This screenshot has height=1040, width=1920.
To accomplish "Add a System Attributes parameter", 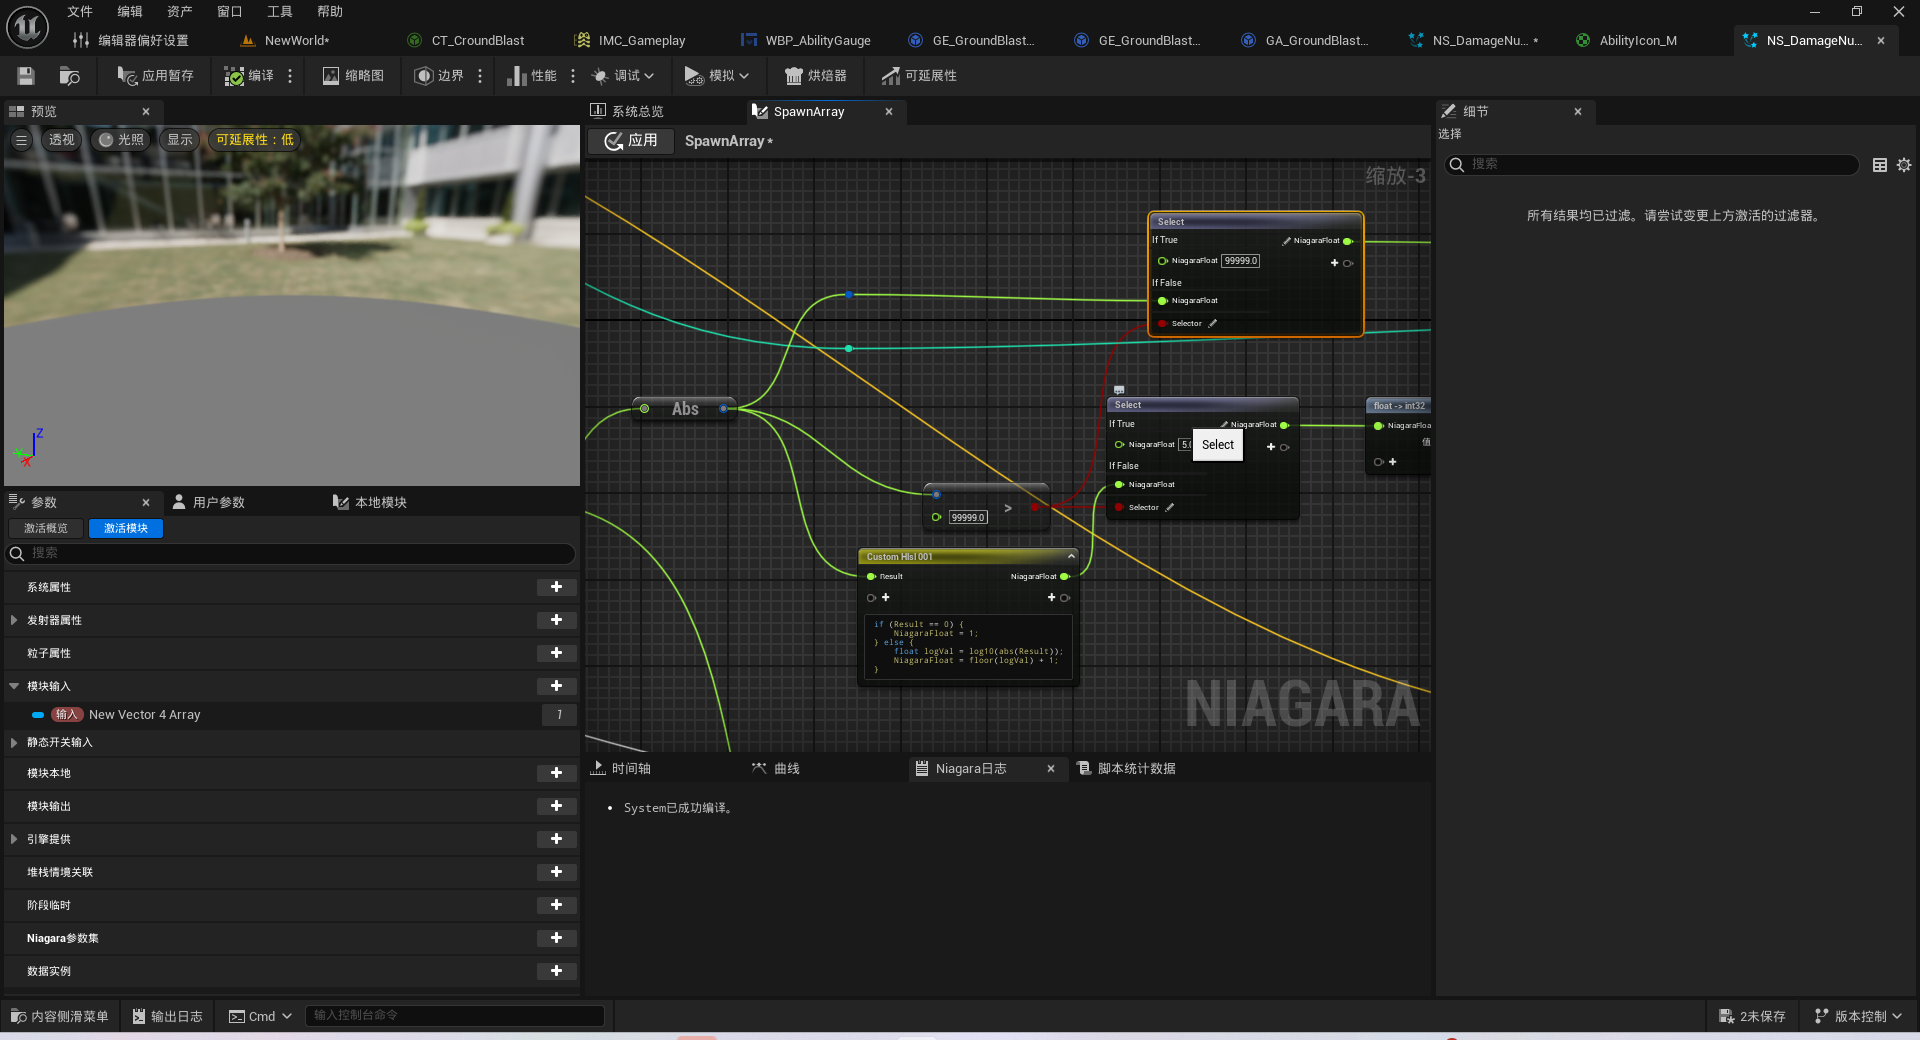I will point(556,587).
